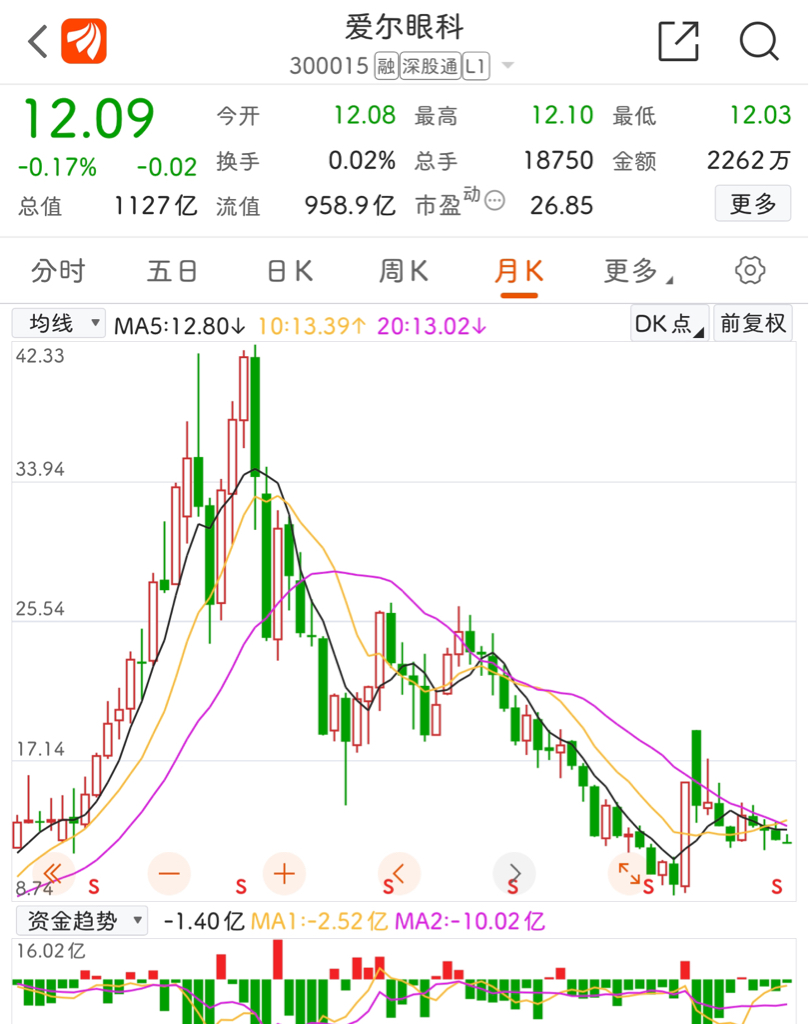
Task: Zoom in the chart with plus button
Action: (284, 873)
